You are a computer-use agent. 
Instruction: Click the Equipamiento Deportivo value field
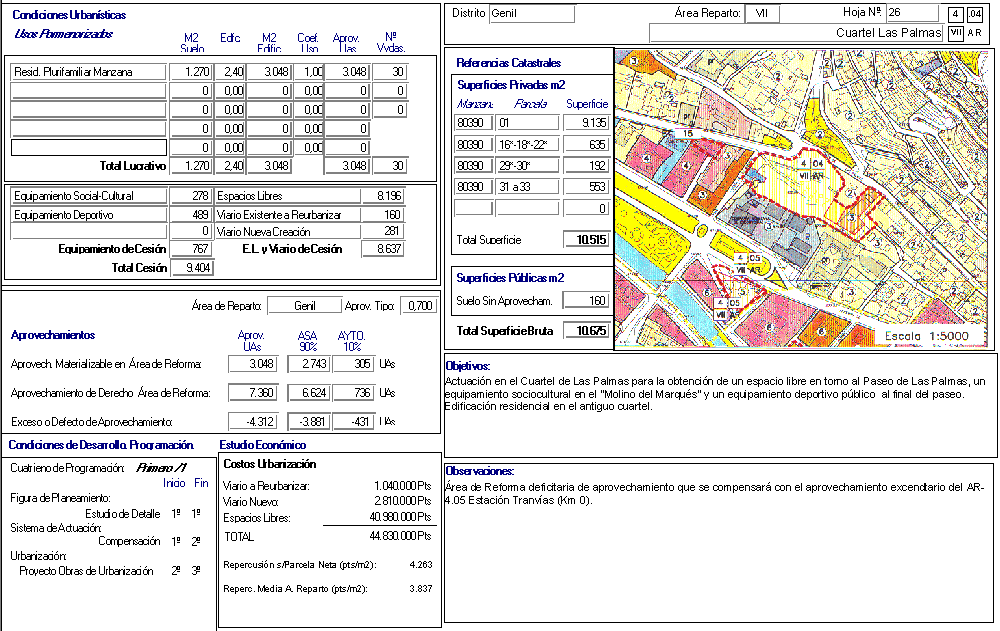[190, 214]
